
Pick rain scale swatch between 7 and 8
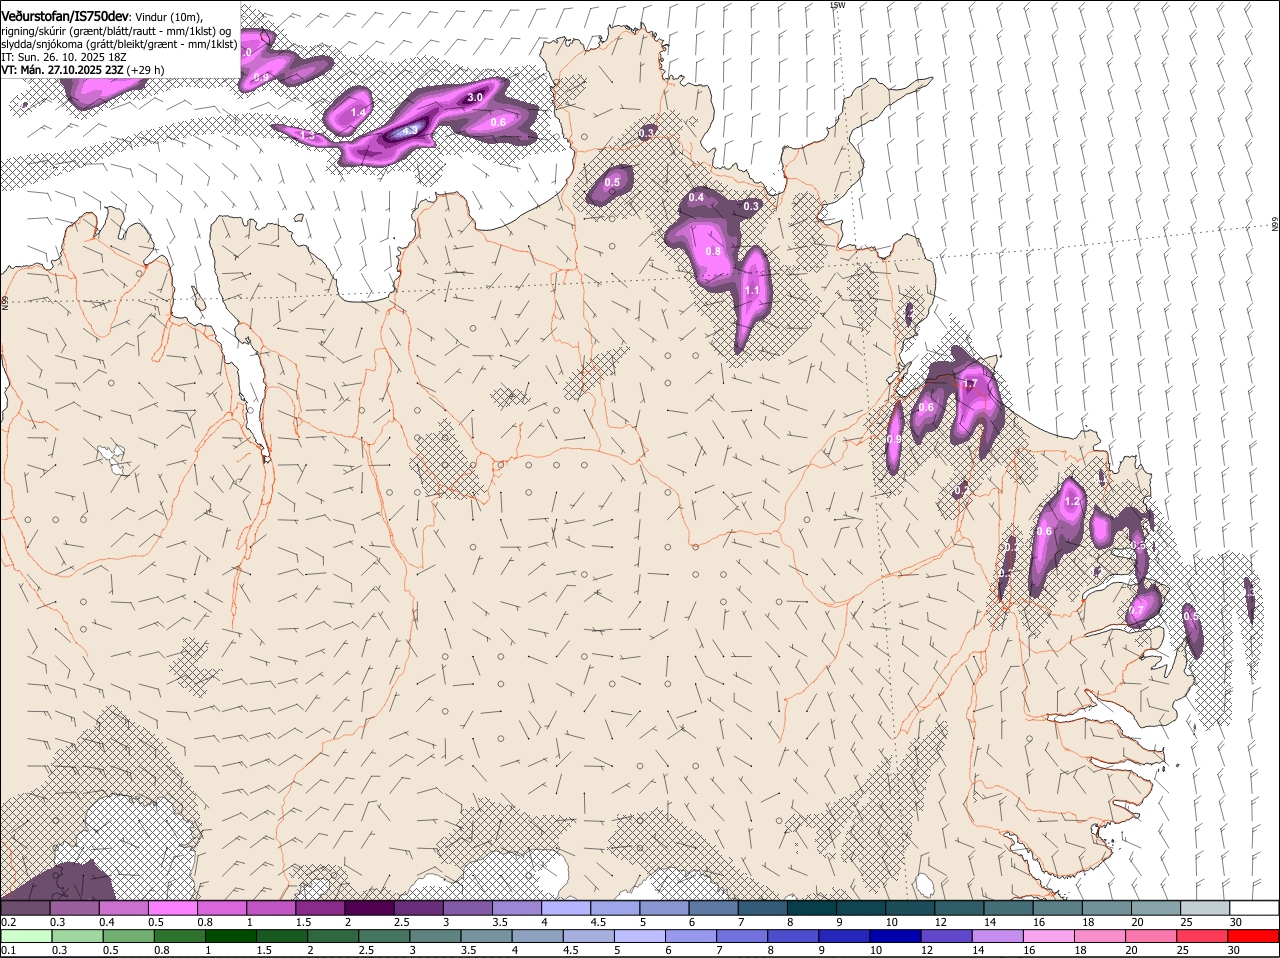coord(742,937)
